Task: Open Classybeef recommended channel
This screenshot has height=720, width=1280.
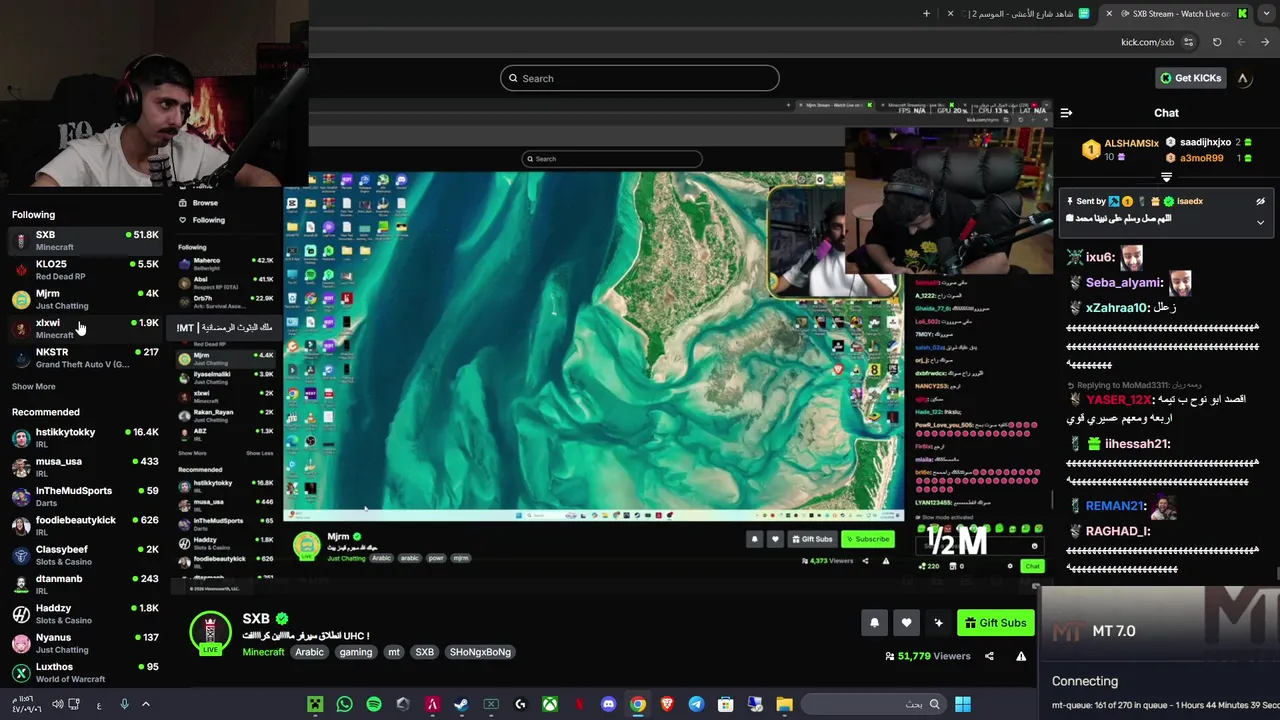Action: pos(85,555)
